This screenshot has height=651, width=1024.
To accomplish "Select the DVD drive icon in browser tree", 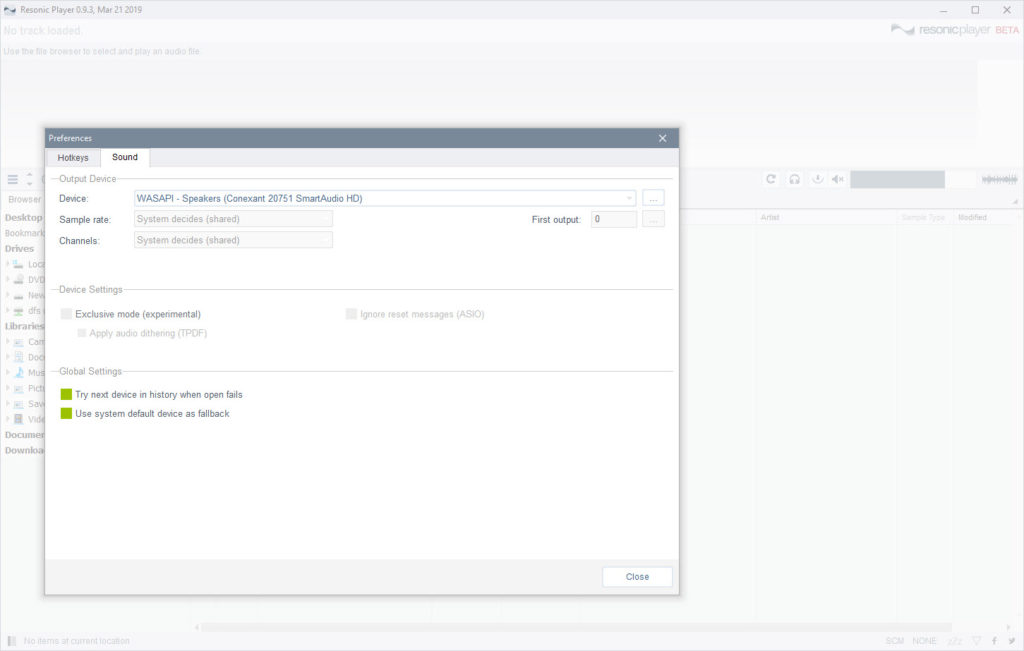I will click(18, 279).
